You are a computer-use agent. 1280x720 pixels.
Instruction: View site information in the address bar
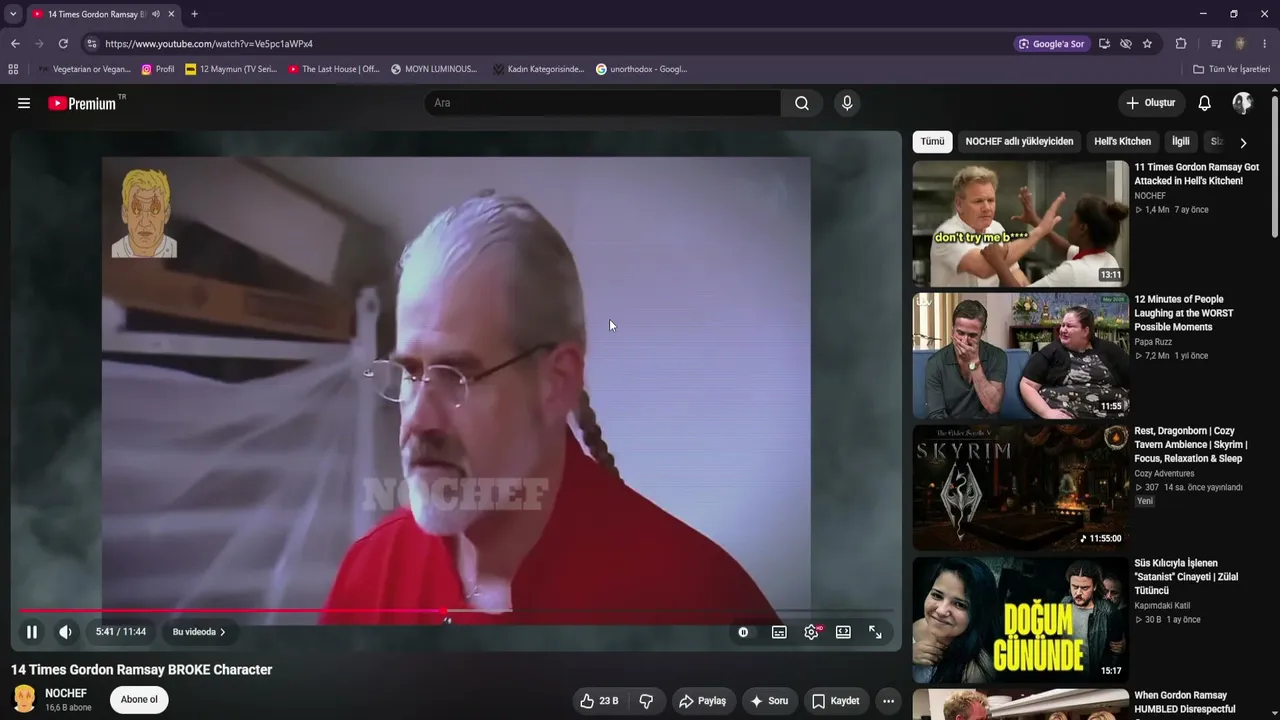tap(91, 44)
